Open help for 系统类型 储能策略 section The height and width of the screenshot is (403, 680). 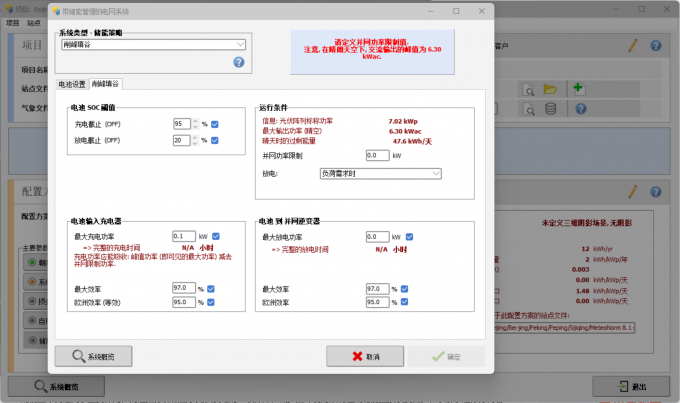coord(239,62)
